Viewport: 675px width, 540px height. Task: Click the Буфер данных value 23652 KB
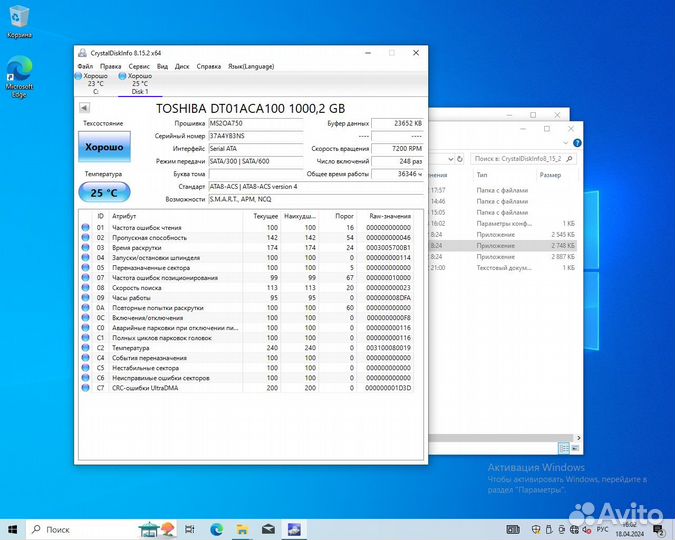click(398, 124)
